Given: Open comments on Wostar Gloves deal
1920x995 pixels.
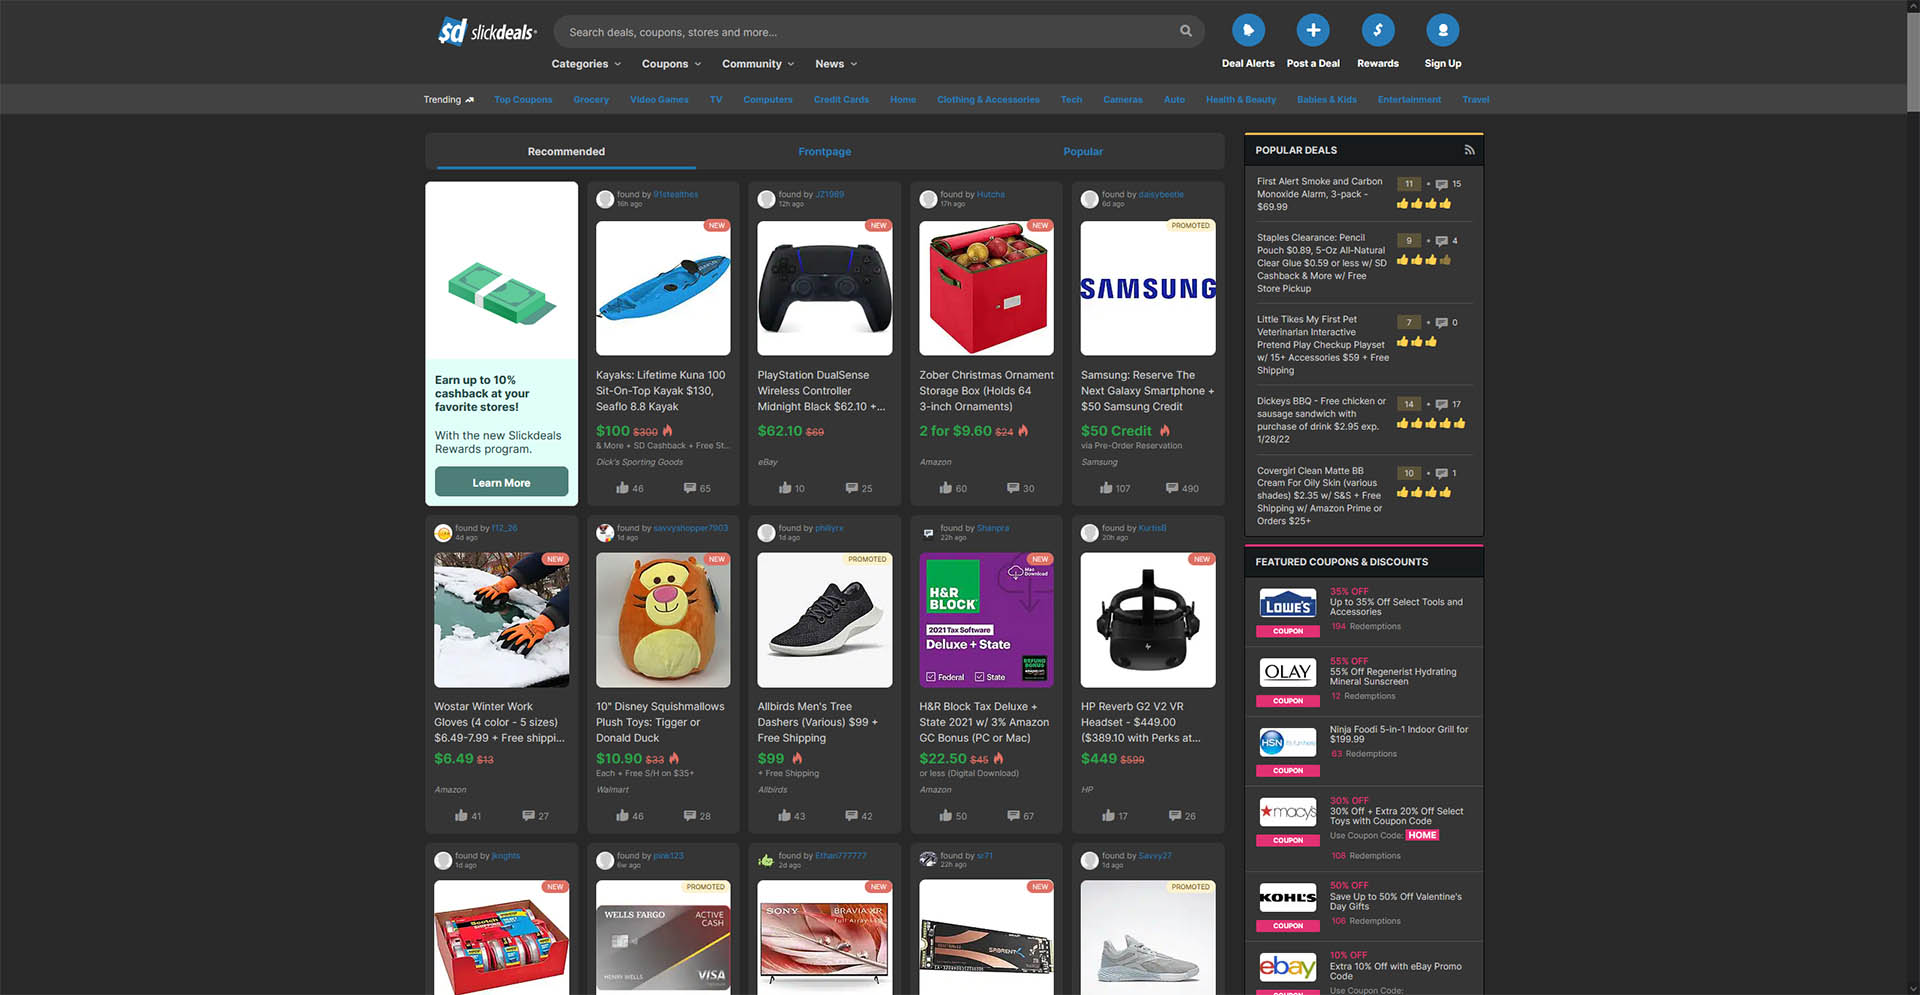Looking at the screenshot, I should pos(528,816).
